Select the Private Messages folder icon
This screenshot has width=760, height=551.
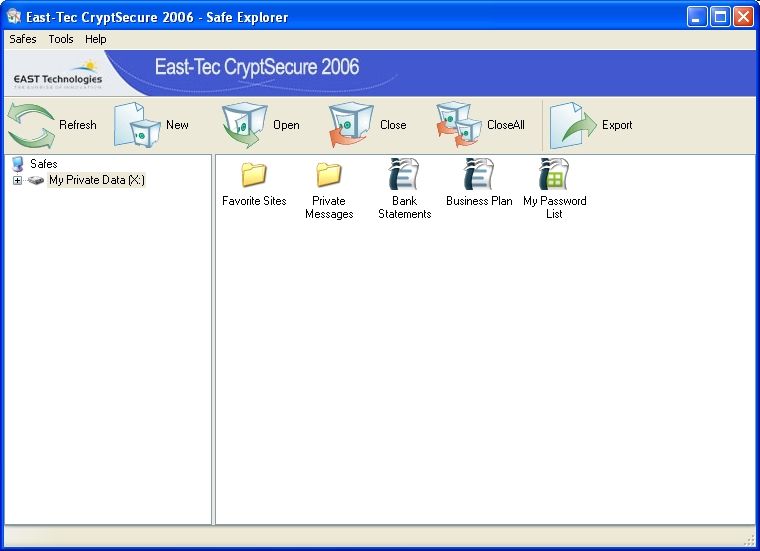click(329, 174)
